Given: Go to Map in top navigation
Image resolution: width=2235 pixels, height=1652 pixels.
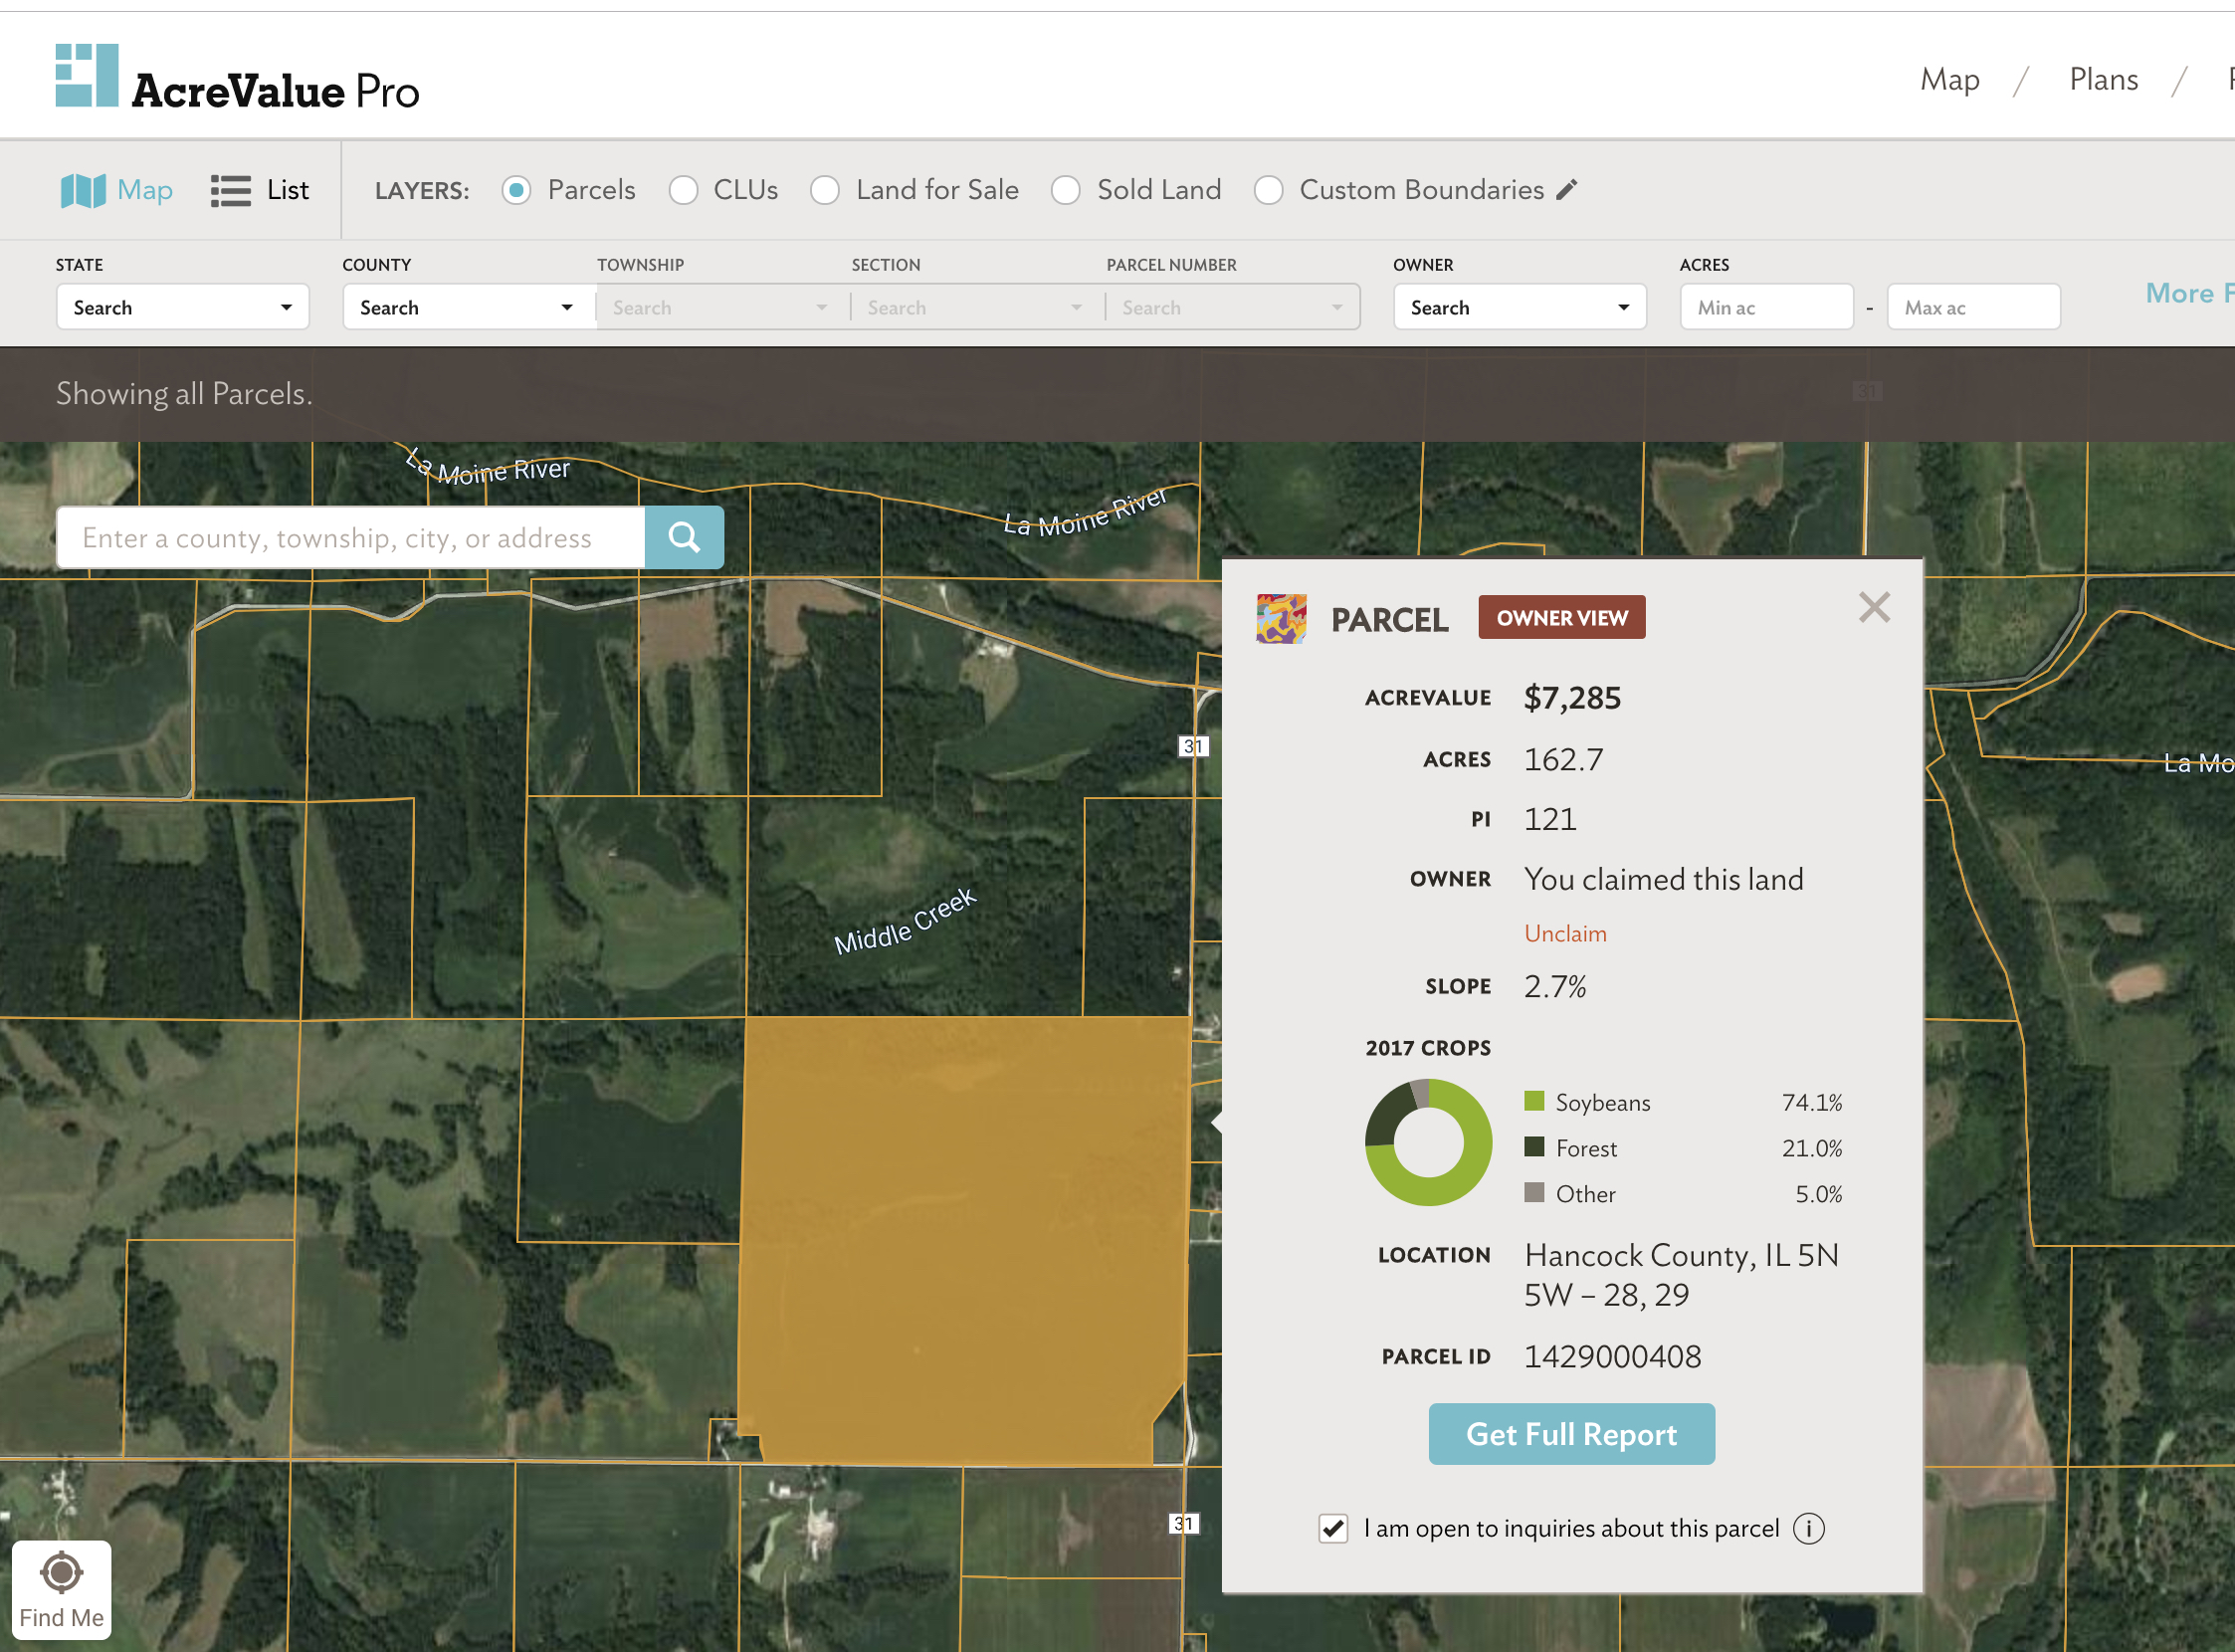Looking at the screenshot, I should pyautogui.click(x=1949, y=79).
